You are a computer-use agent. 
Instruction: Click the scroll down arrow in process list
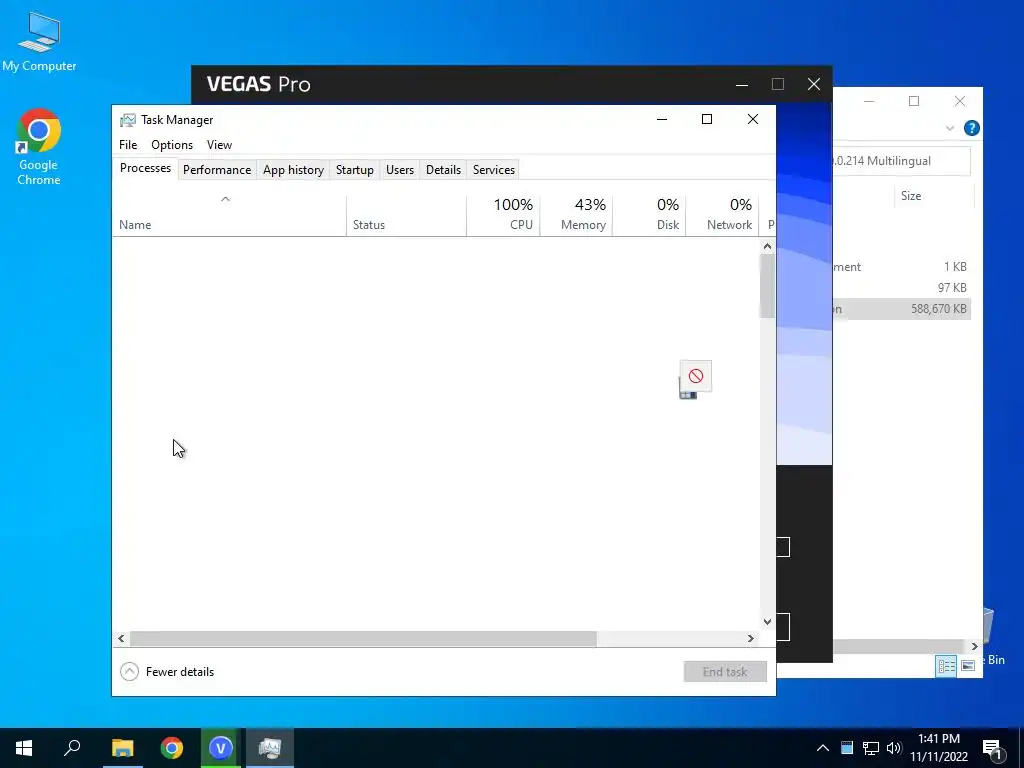tap(767, 622)
